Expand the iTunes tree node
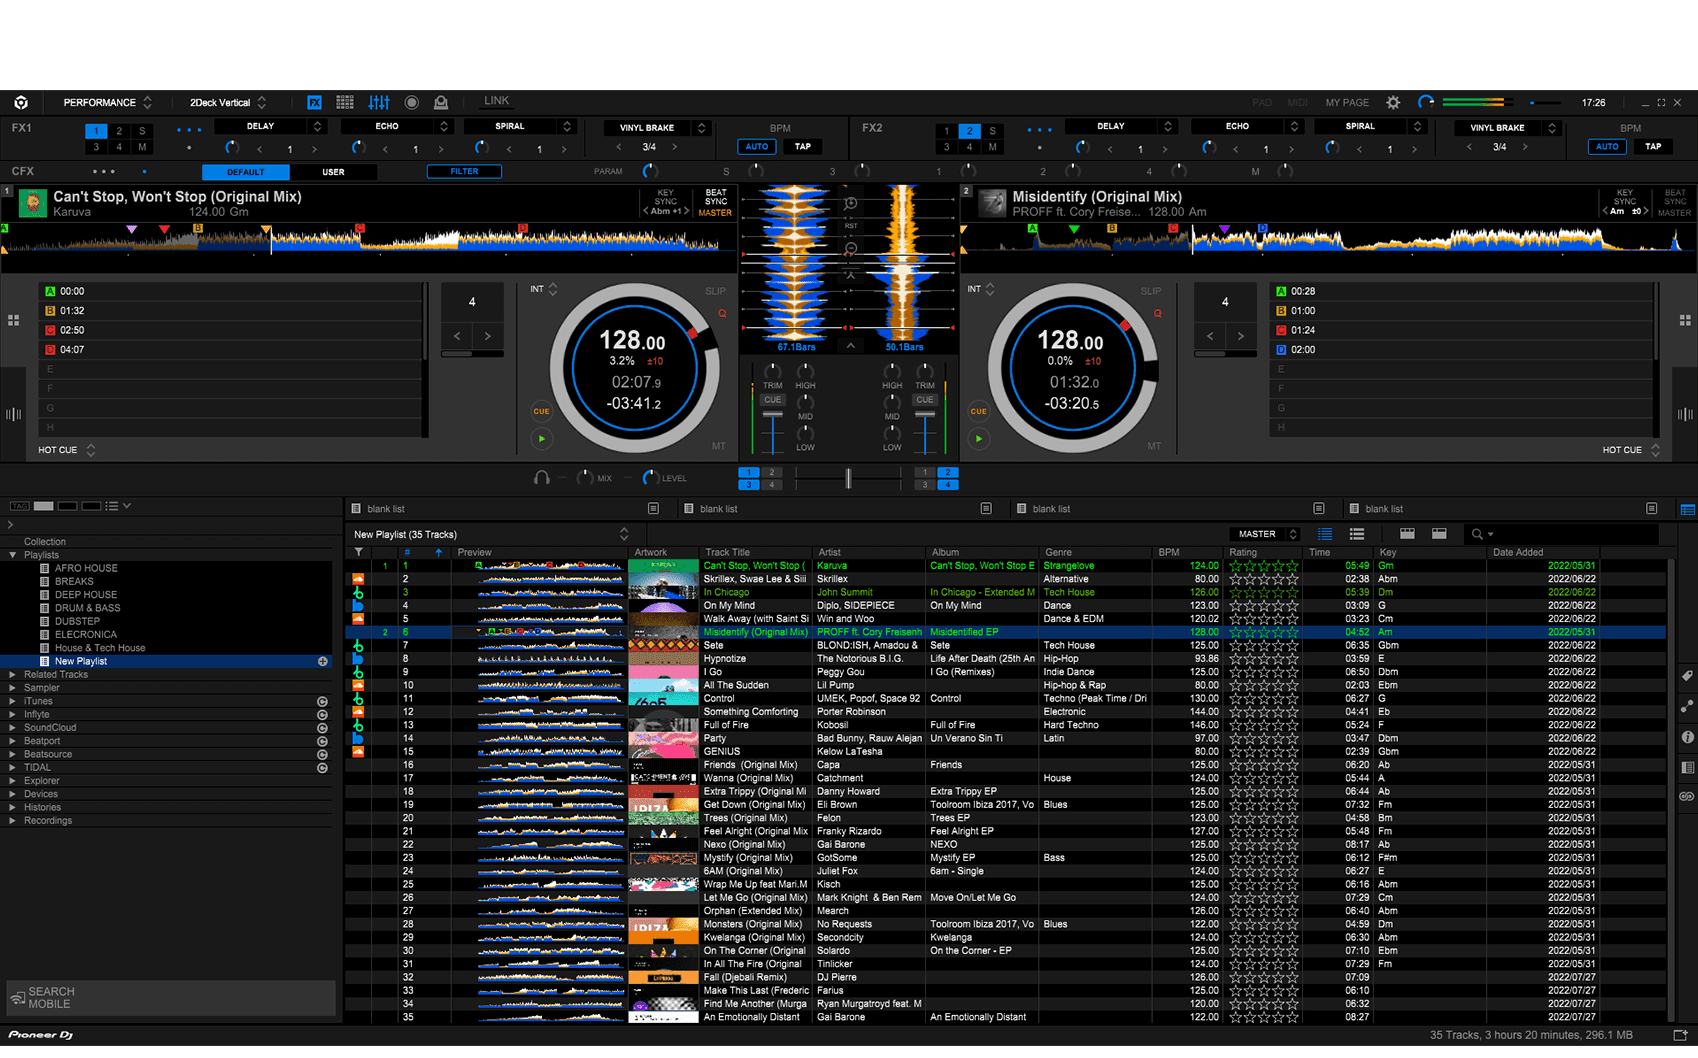This screenshot has width=1698, height=1058. tap(12, 701)
